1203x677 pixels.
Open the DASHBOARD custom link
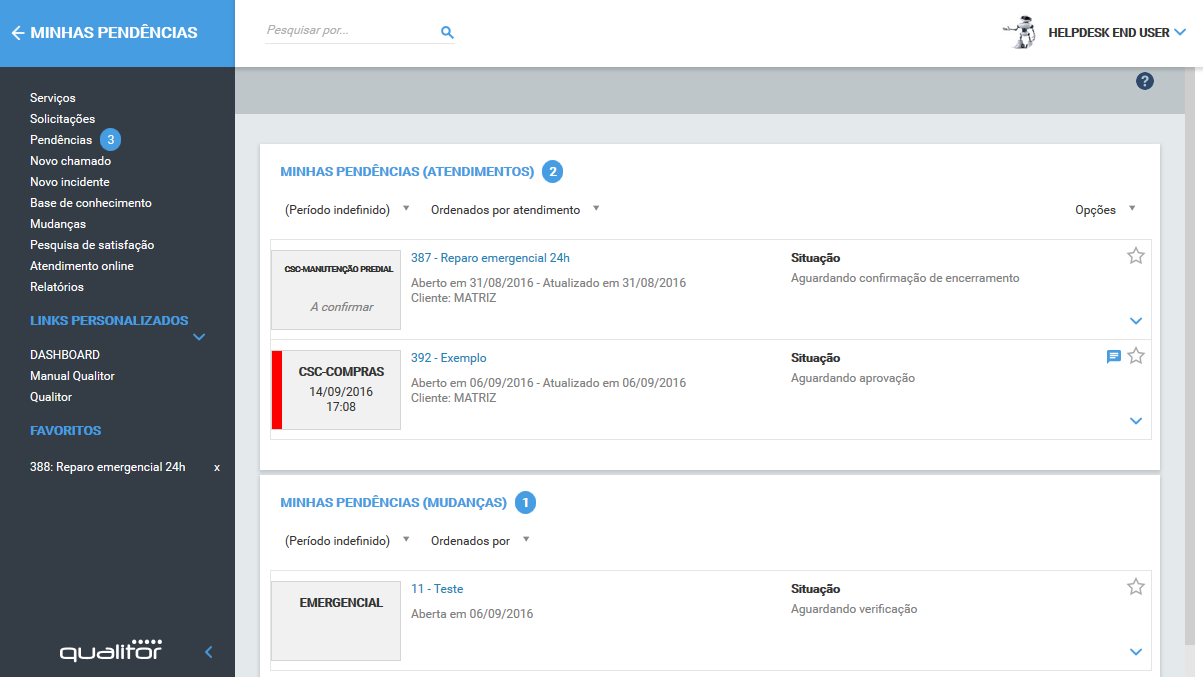click(x=65, y=355)
